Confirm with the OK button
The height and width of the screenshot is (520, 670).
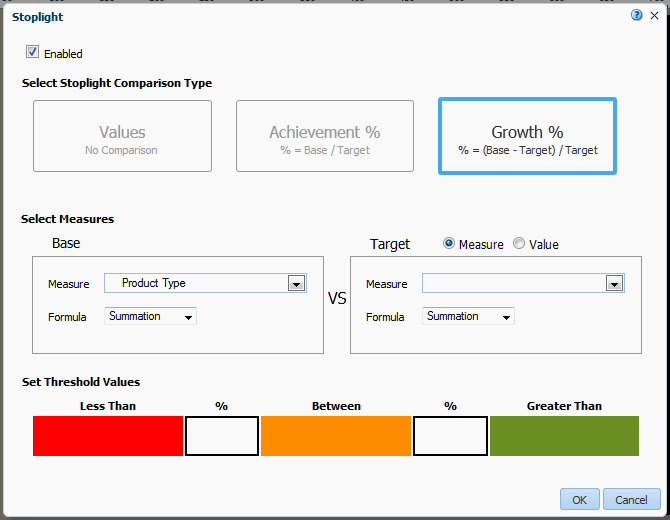pyautogui.click(x=580, y=499)
